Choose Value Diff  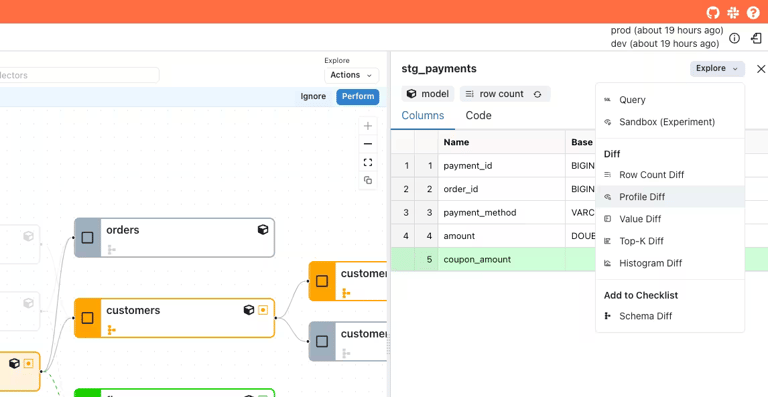[670, 219]
